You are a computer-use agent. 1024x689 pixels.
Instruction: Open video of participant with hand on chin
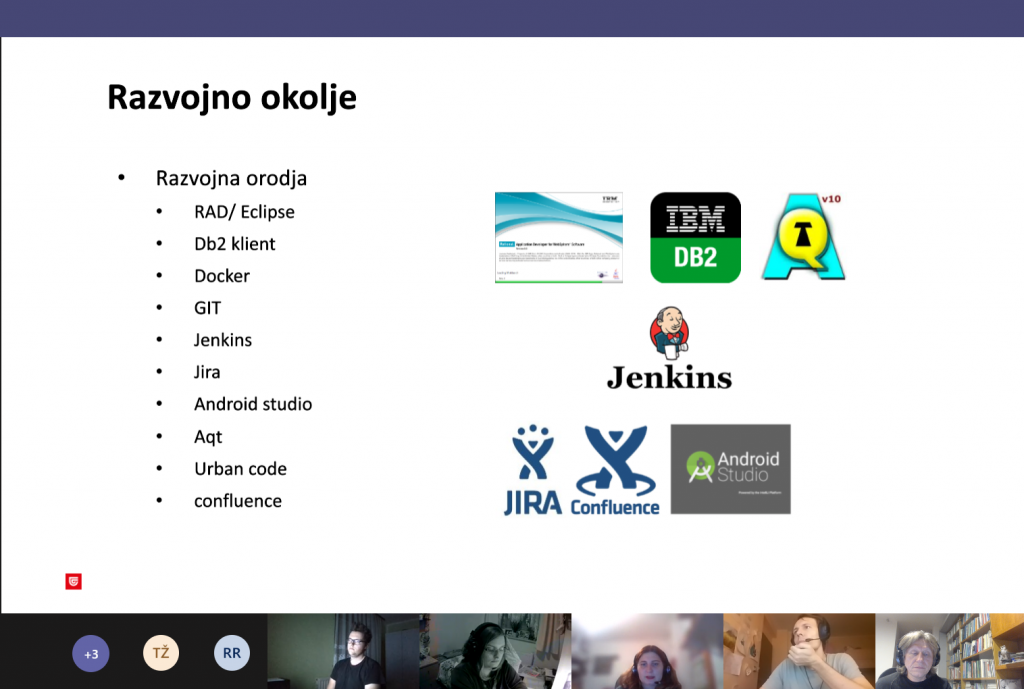click(x=798, y=651)
